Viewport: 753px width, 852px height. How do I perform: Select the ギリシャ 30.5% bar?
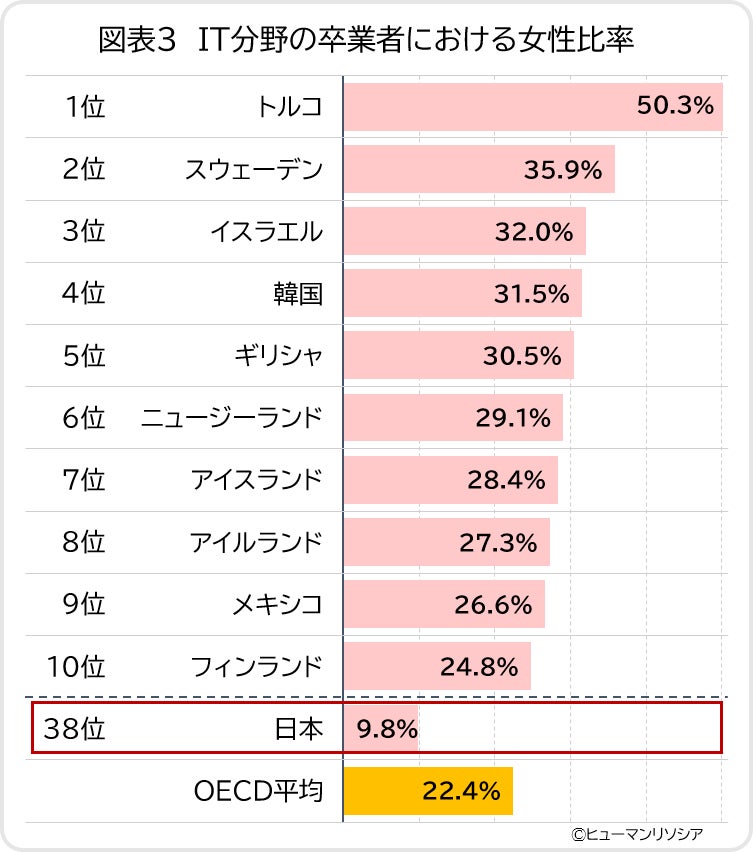point(459,355)
